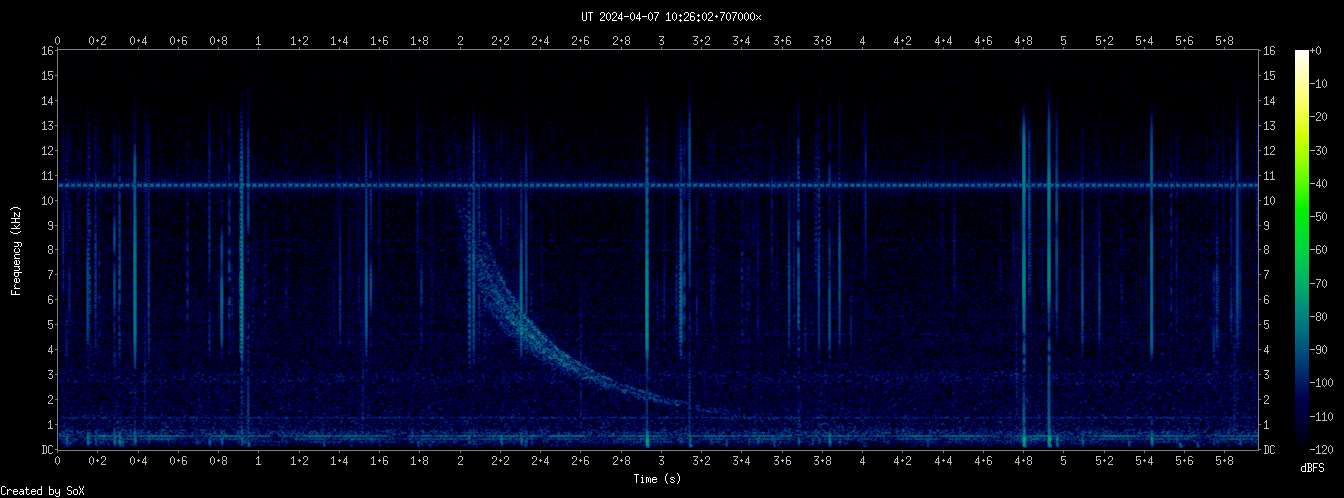
Task: Click the colorbar gradient strip
Action: pyautogui.click(x=1301, y=250)
